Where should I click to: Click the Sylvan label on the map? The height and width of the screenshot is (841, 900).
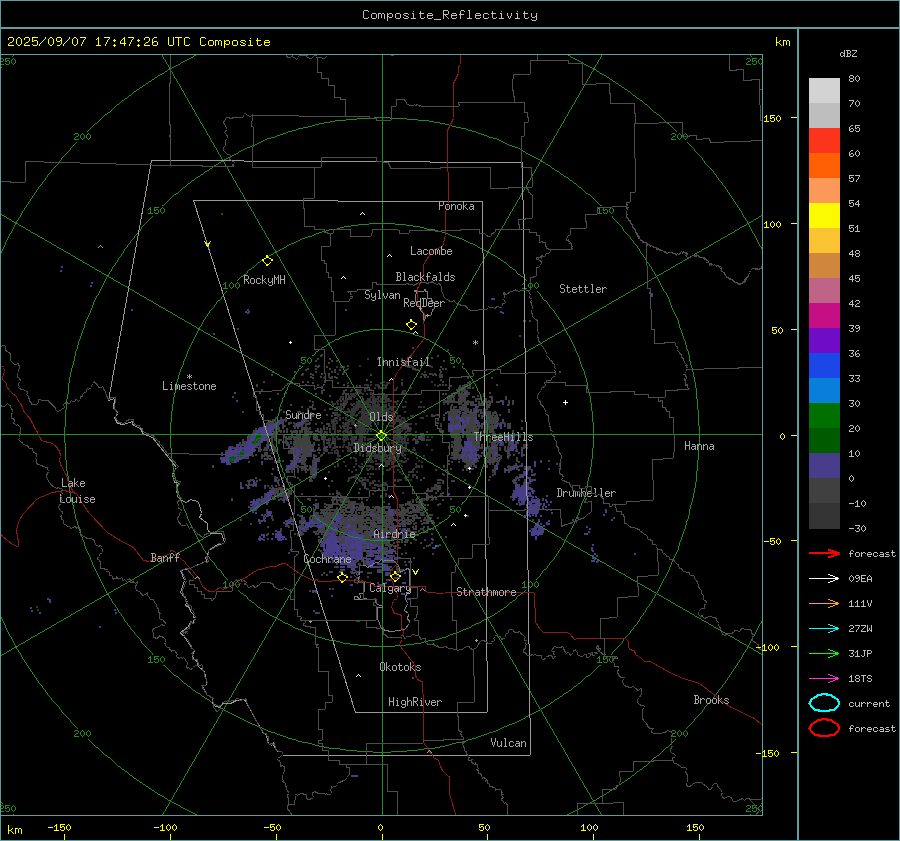382,296
